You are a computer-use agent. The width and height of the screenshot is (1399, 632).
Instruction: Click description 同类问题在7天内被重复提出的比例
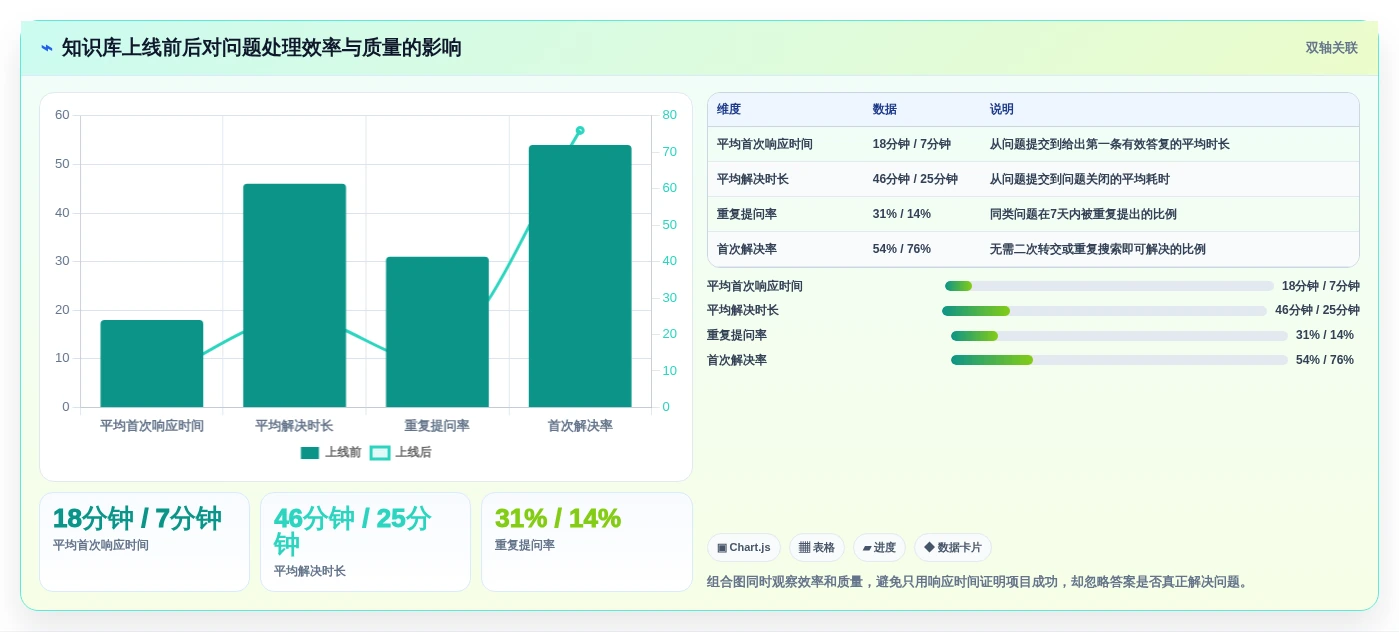coord(1083,214)
